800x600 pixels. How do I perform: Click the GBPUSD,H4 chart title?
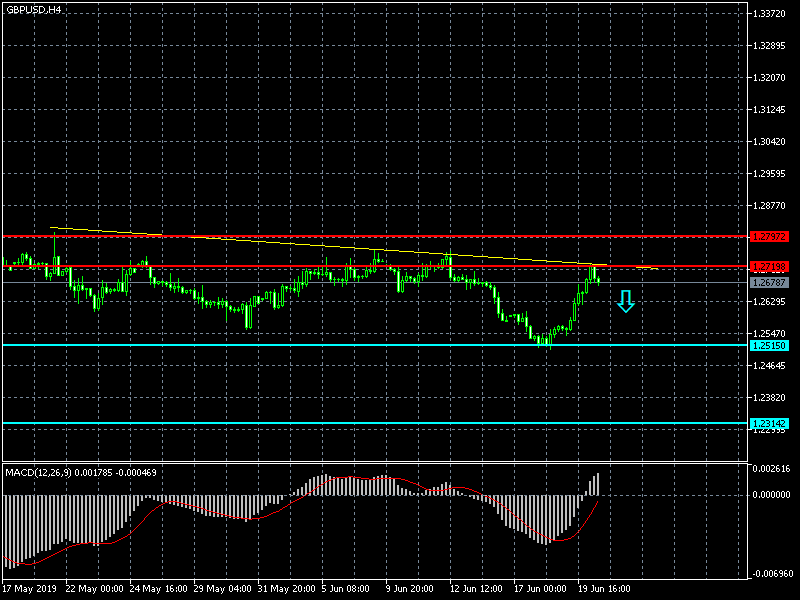click(32, 9)
